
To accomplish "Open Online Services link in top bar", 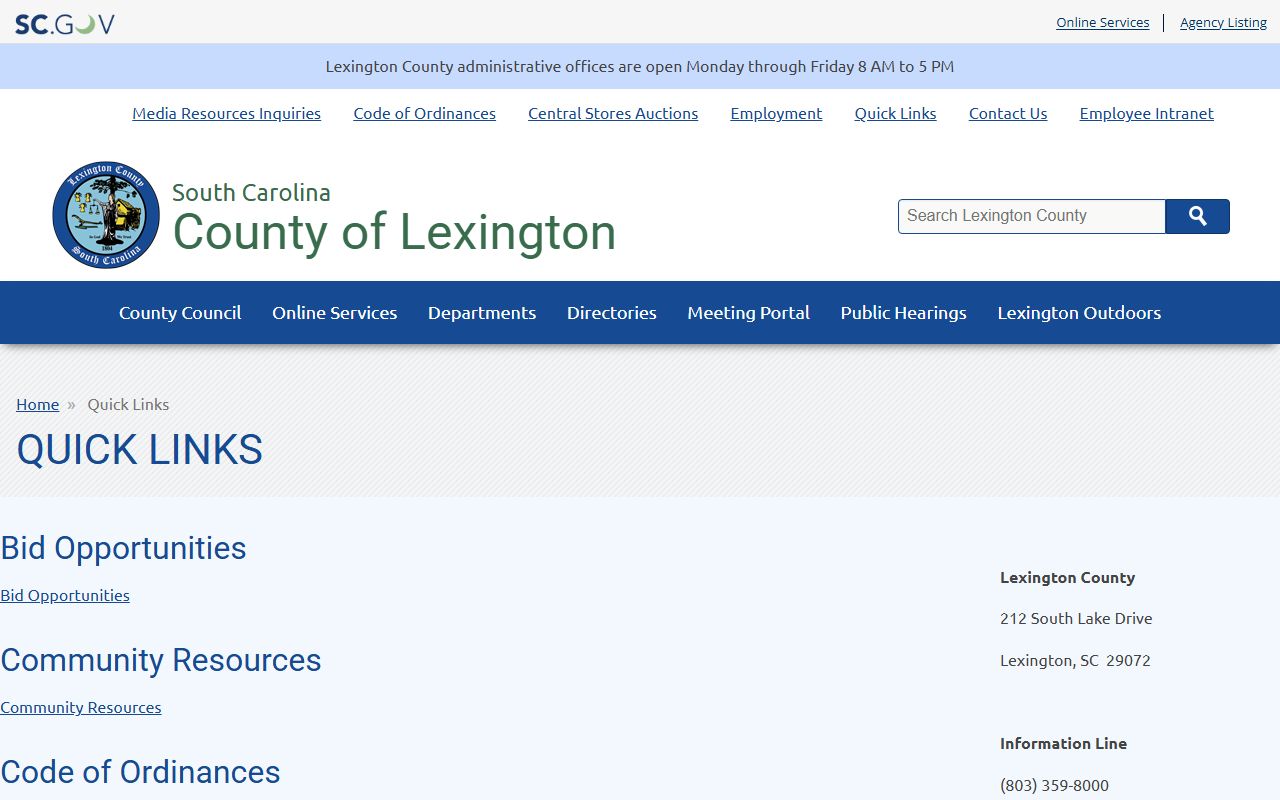I will [x=1102, y=22].
